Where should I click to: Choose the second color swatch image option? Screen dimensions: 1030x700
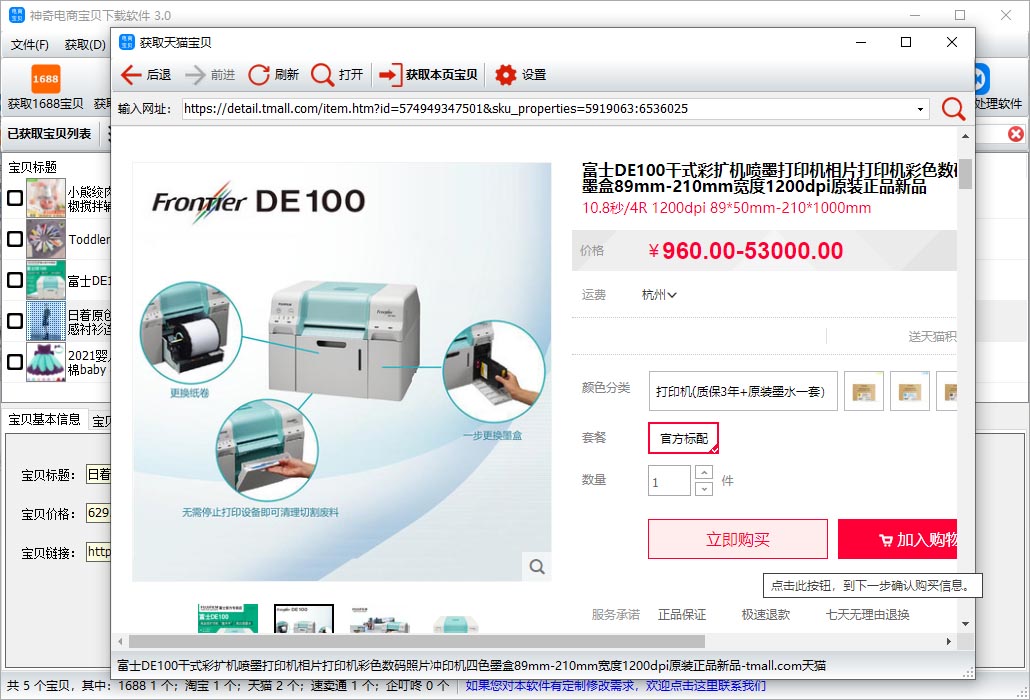910,391
